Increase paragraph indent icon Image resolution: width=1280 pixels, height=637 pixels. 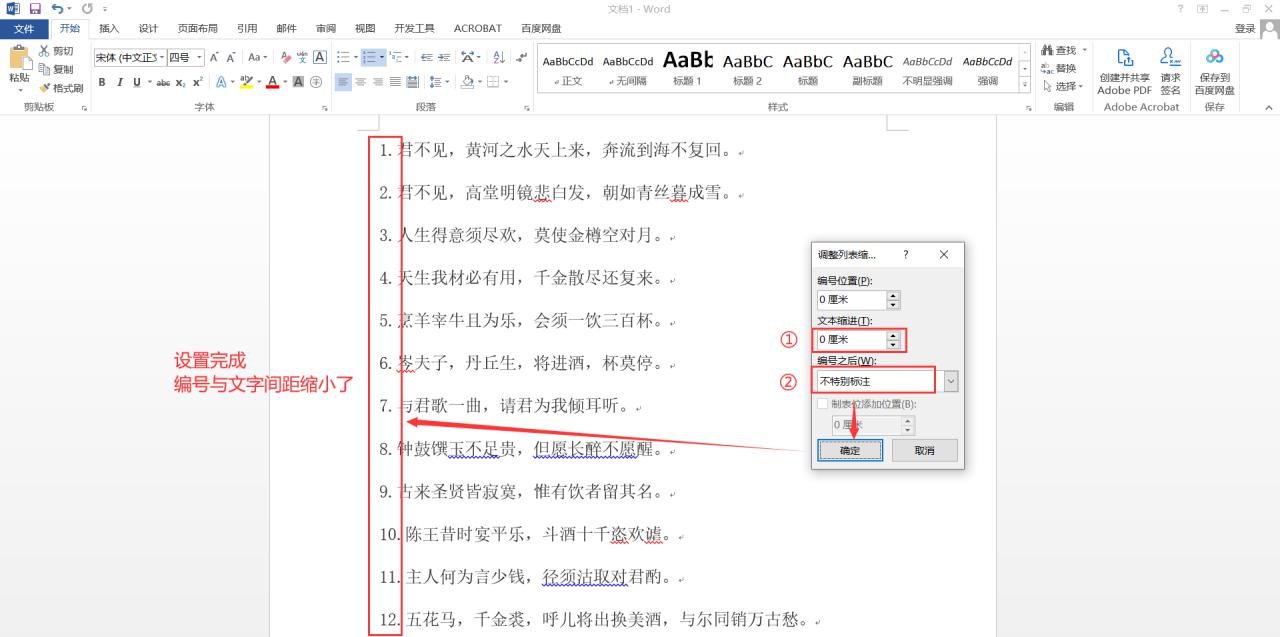[443, 57]
